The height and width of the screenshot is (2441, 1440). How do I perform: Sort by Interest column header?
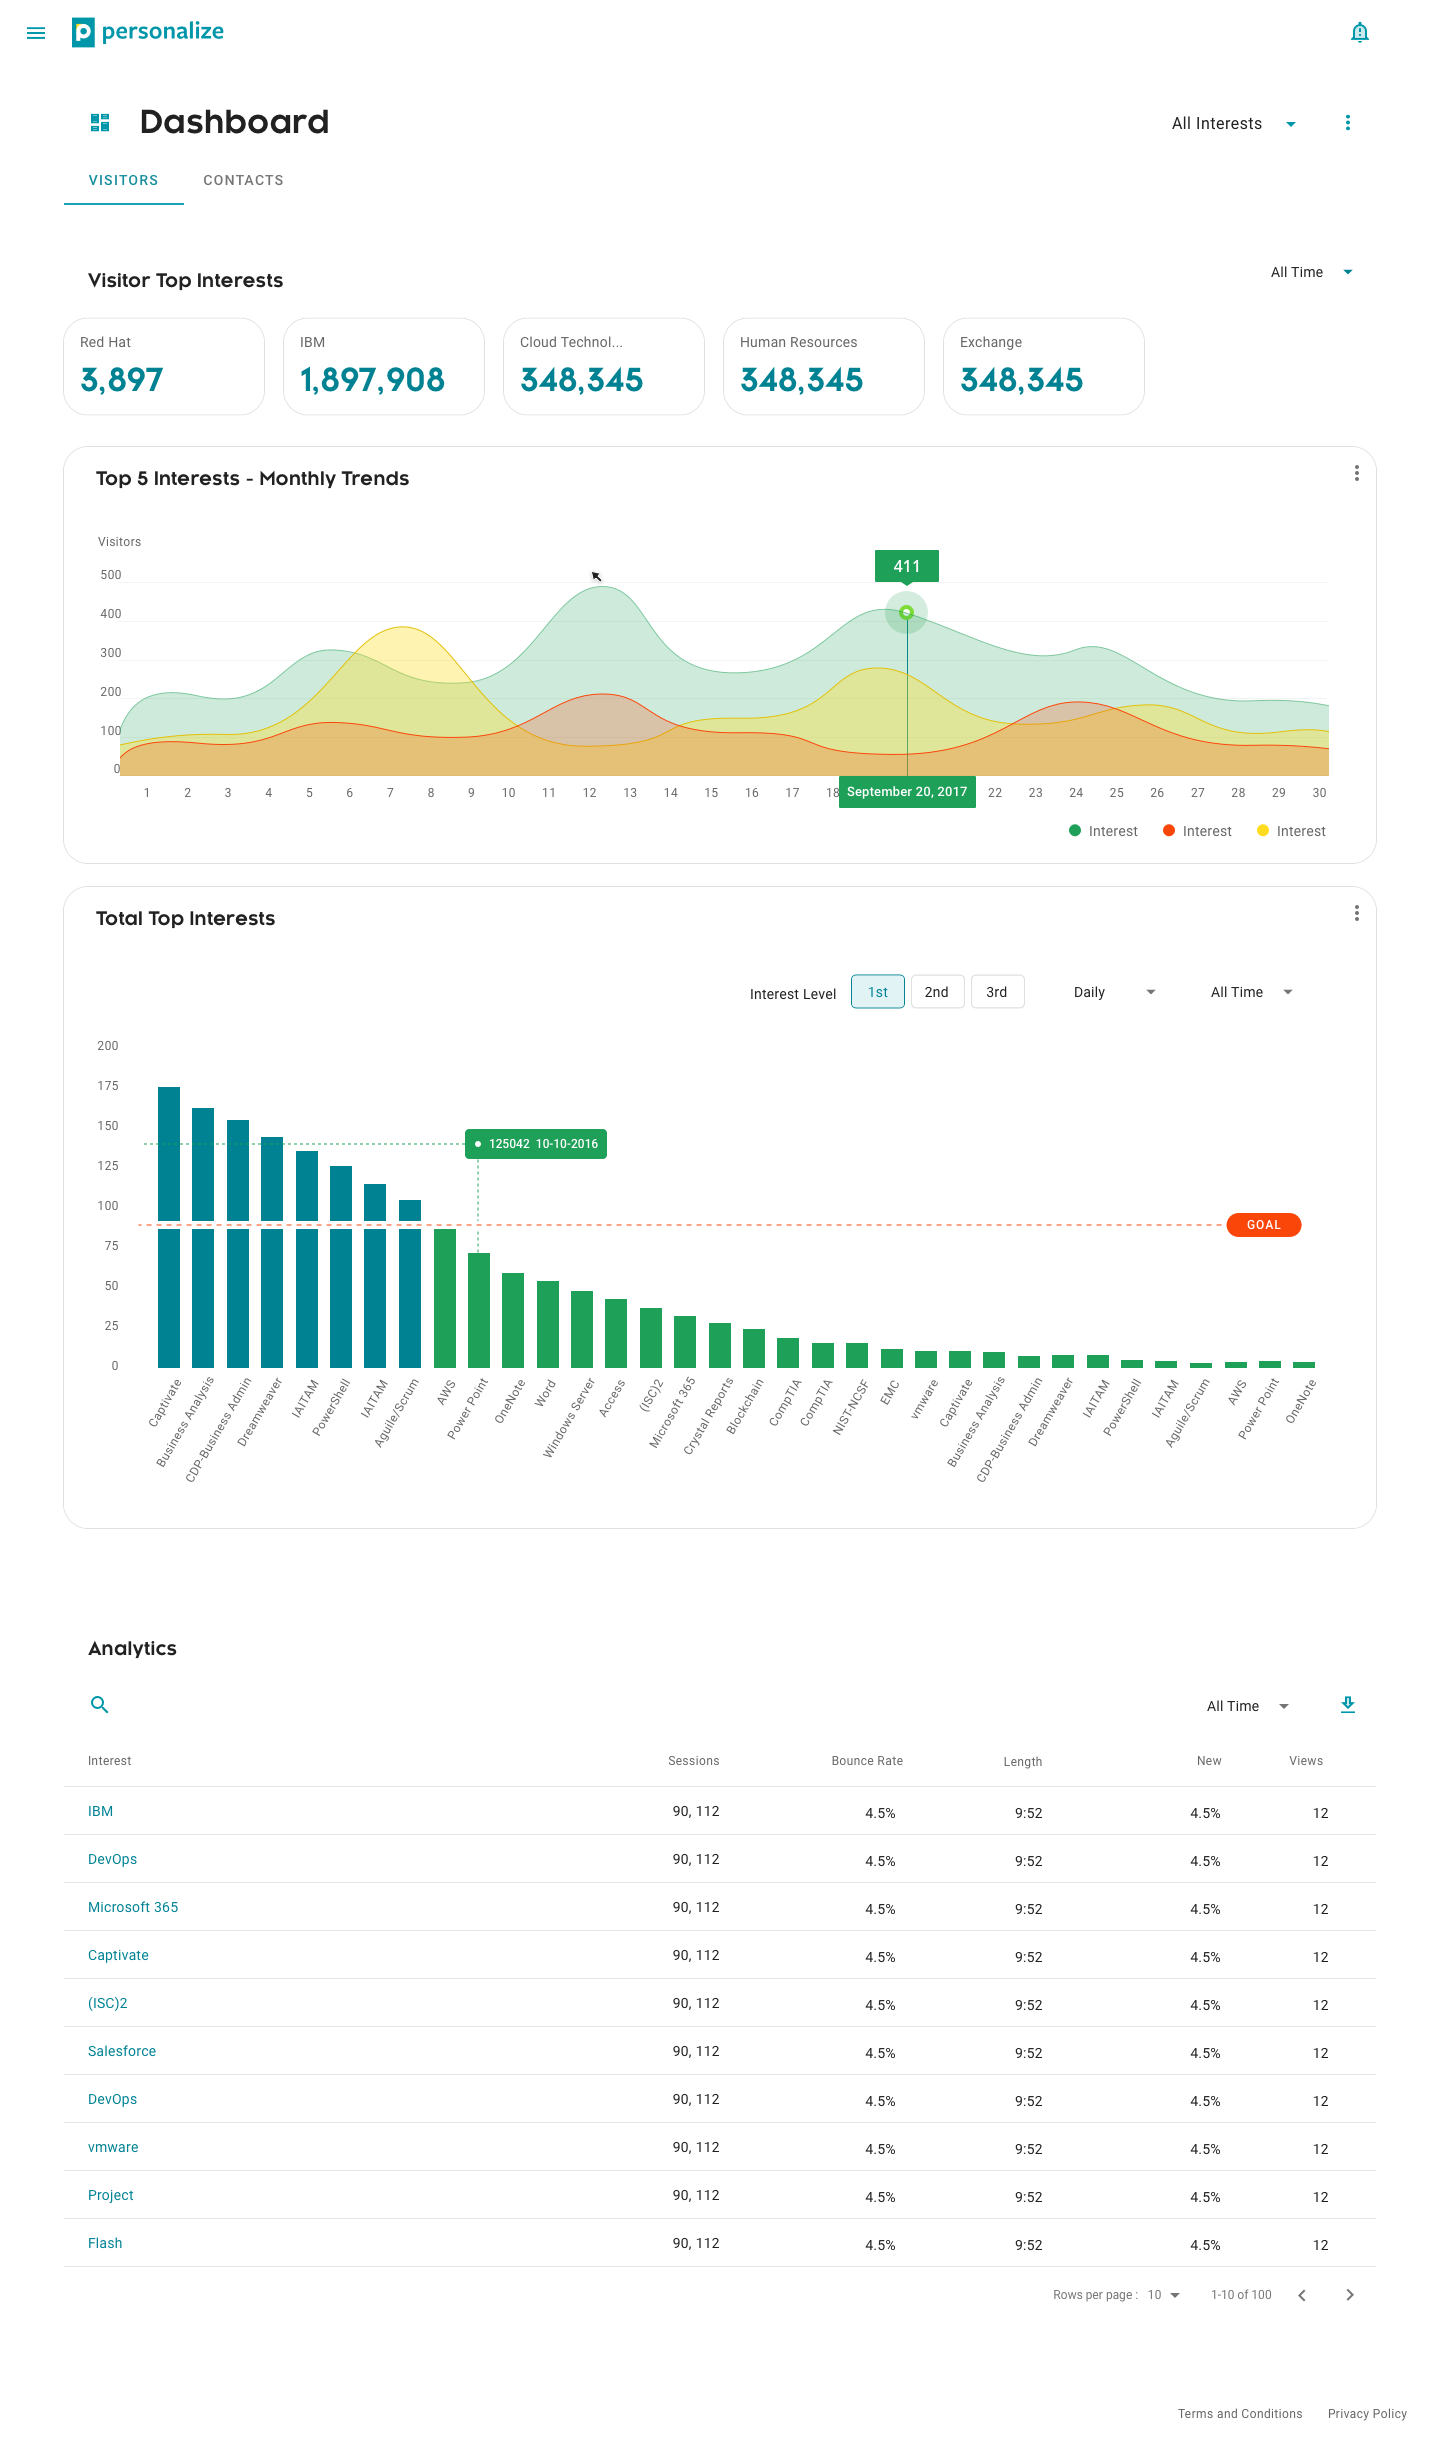coord(110,1761)
